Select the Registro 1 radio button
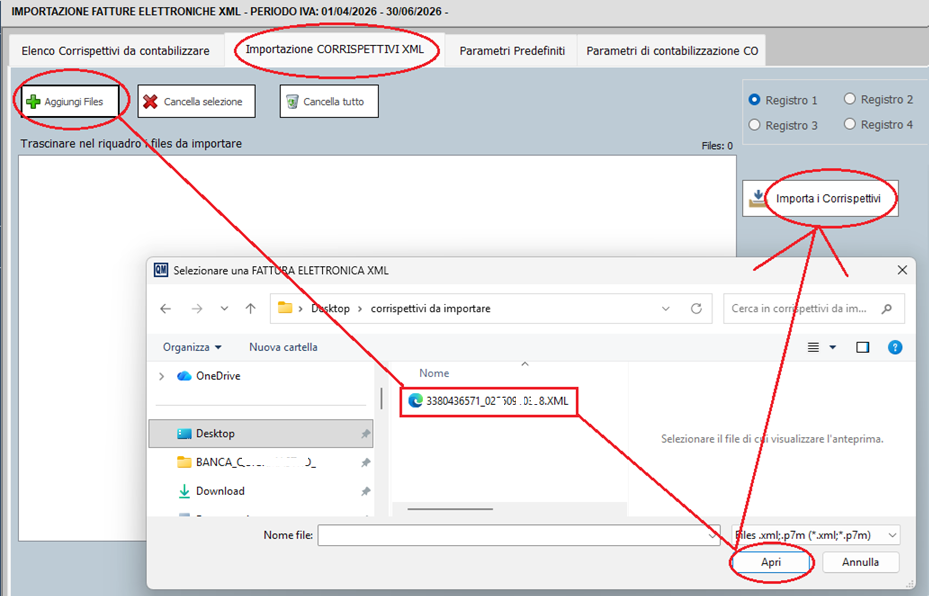Image resolution: width=929 pixels, height=596 pixels. coord(755,100)
